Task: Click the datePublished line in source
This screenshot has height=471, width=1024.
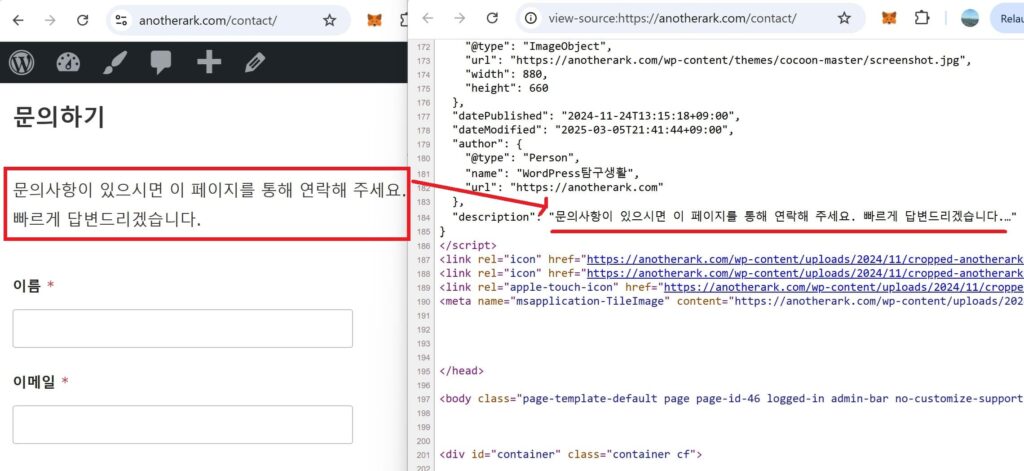Action: pyautogui.click(x=597, y=116)
